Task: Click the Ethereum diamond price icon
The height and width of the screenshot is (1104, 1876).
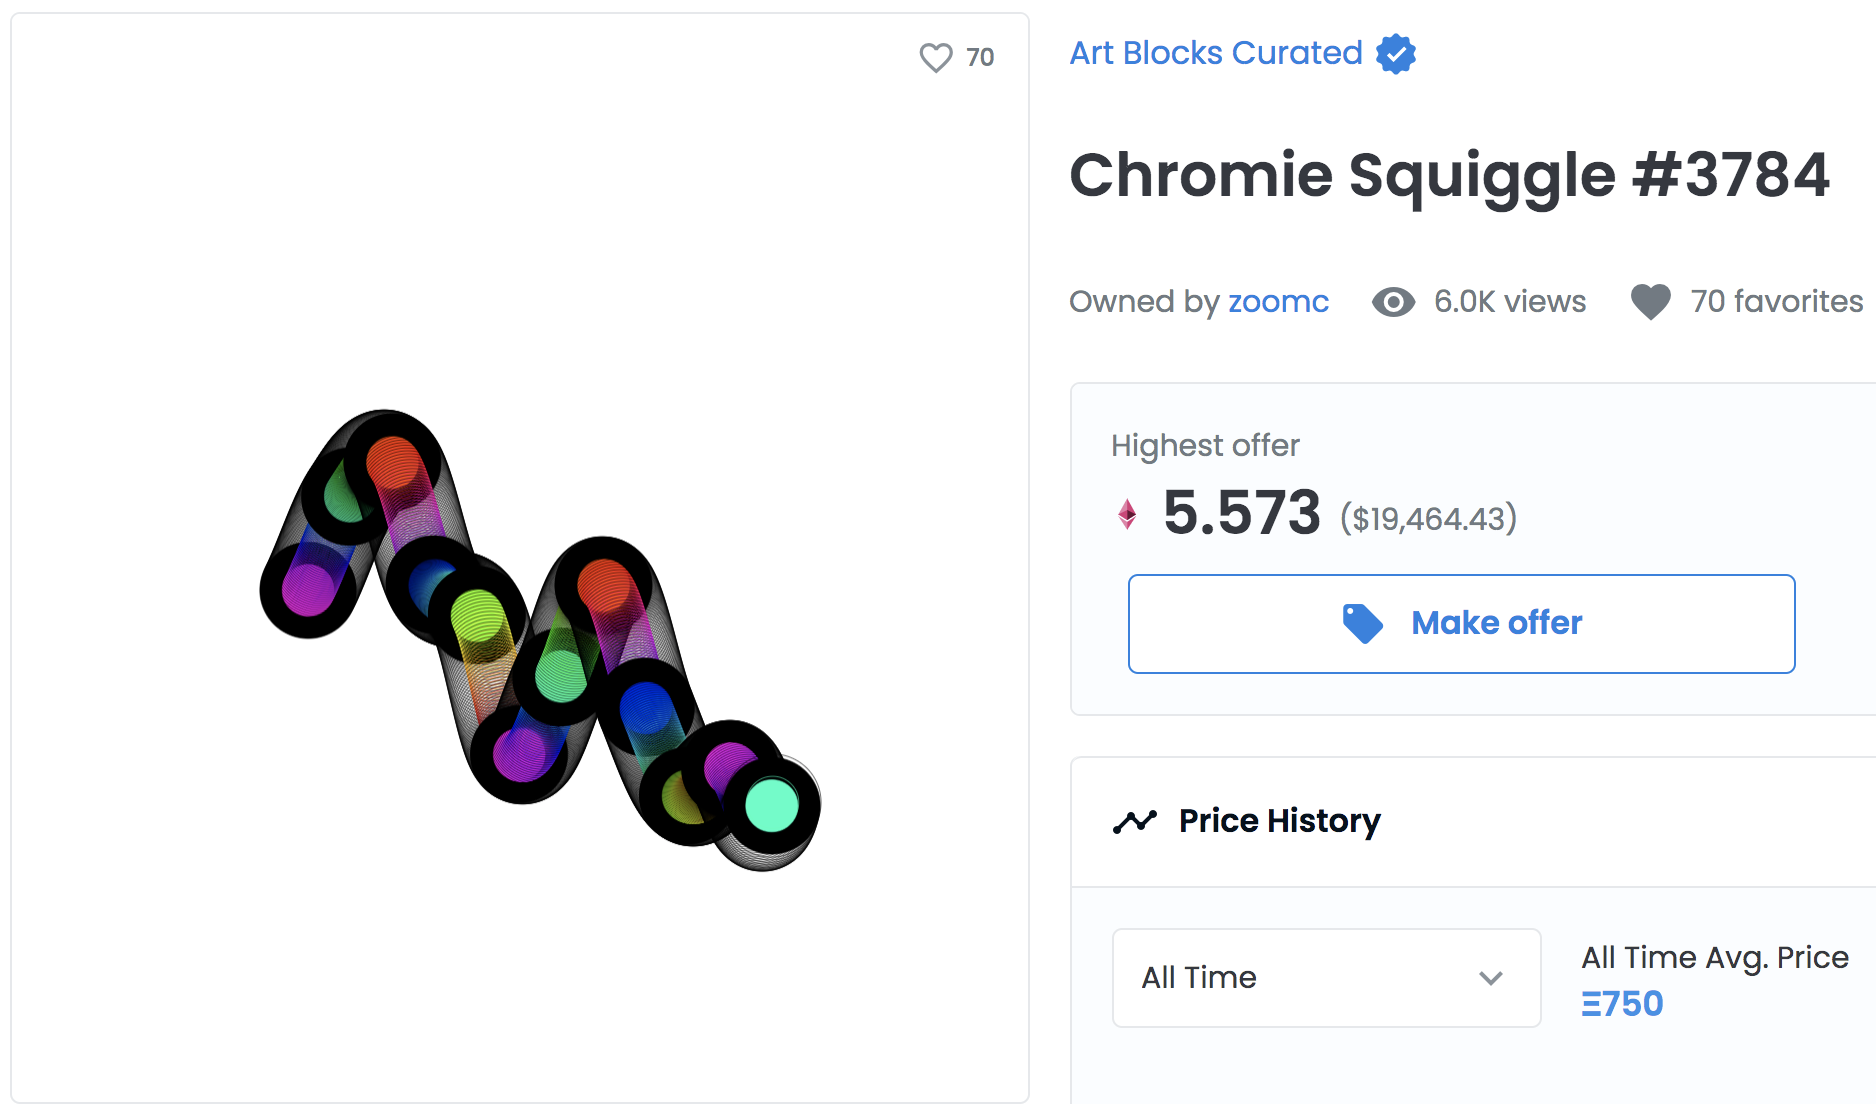Action: [1127, 514]
